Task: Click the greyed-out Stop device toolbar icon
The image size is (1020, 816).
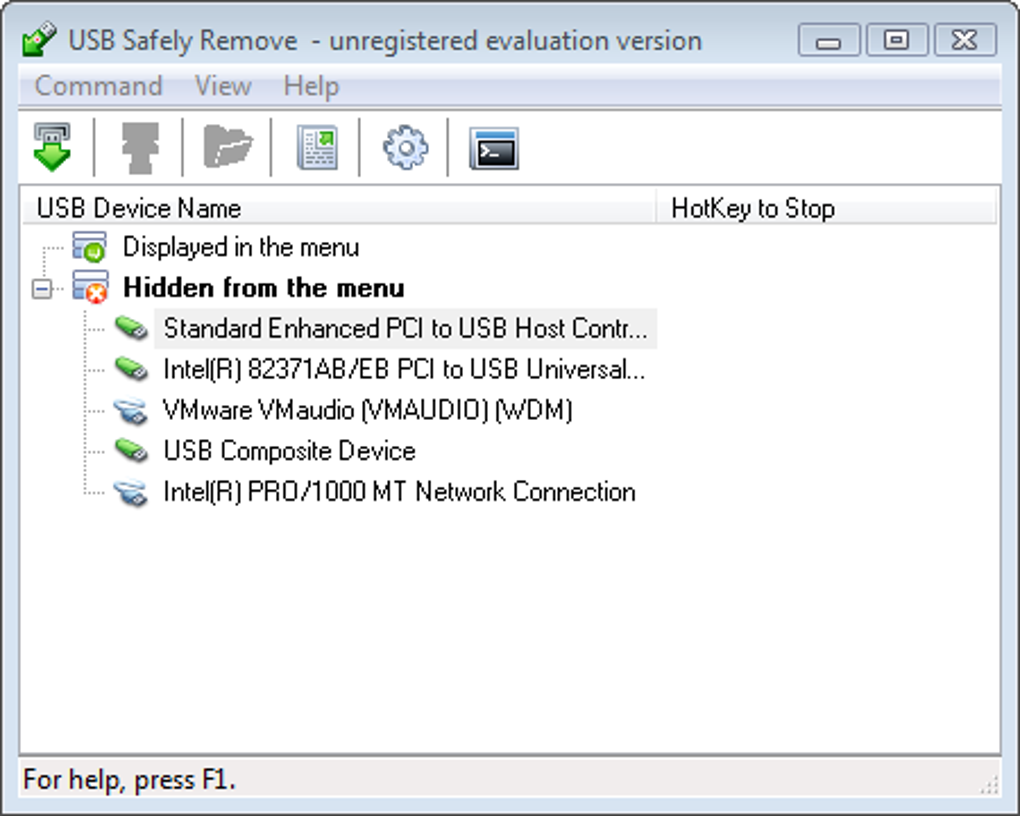Action: click(x=140, y=149)
